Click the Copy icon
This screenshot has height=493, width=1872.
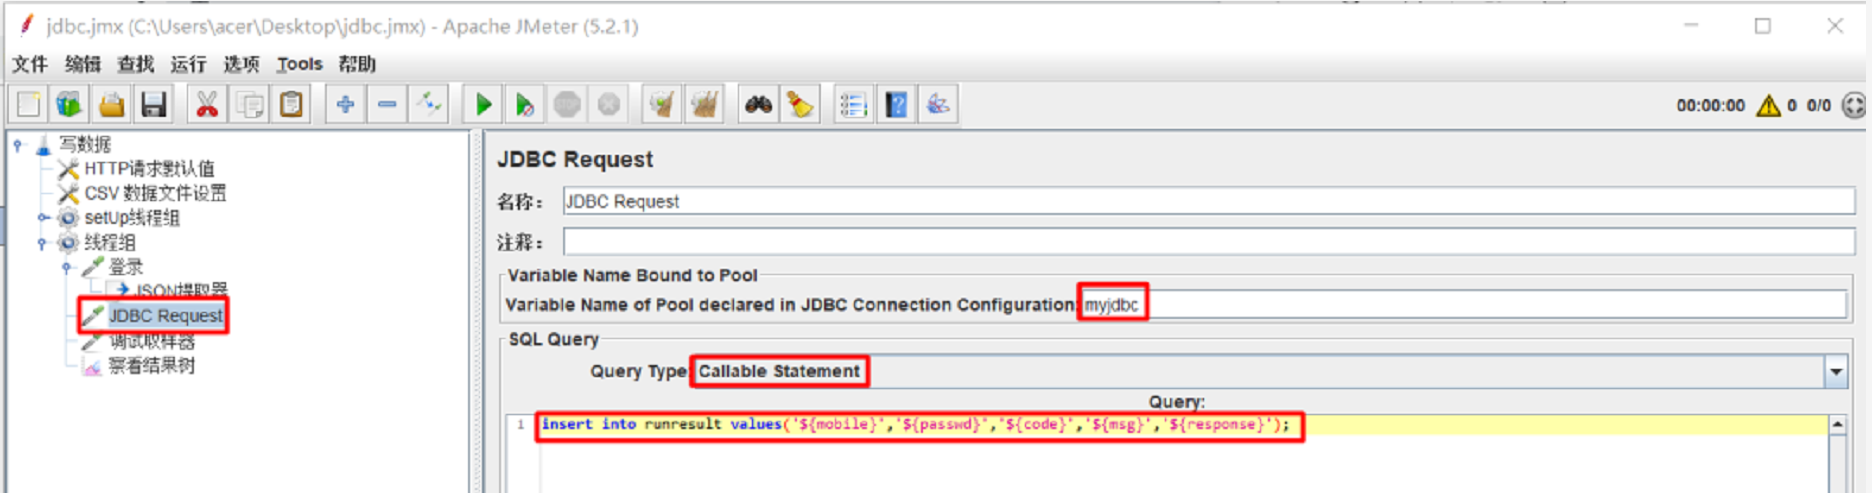click(x=249, y=104)
